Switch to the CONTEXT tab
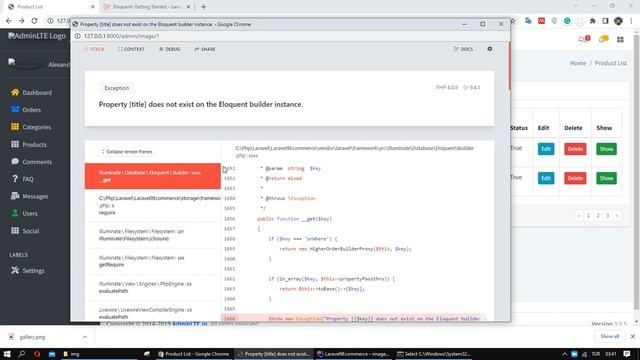Image resolution: width=640 pixels, height=360 pixels. [131, 49]
